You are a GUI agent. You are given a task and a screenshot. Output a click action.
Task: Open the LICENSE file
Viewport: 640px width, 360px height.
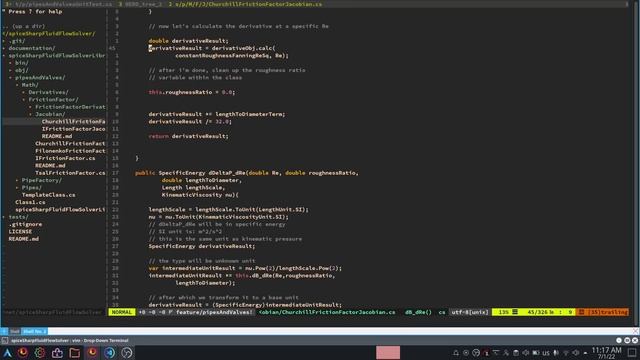[20, 232]
